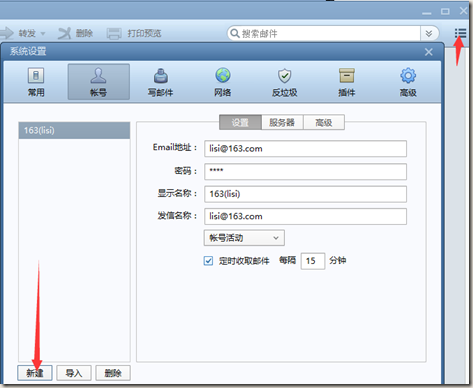Expand the 转发 dropdown arrow
This screenshot has width=473, height=388.
(x=43, y=34)
